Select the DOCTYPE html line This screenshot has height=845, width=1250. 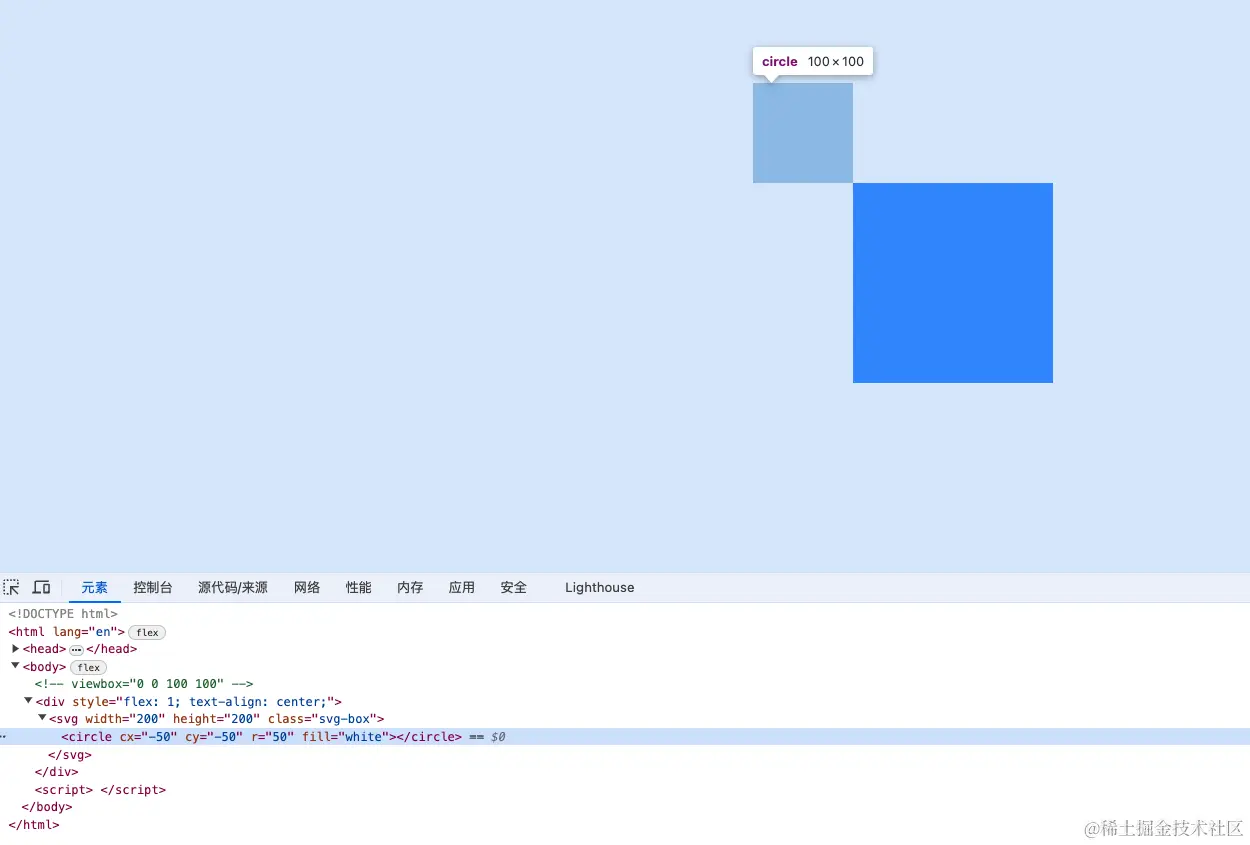coord(63,614)
